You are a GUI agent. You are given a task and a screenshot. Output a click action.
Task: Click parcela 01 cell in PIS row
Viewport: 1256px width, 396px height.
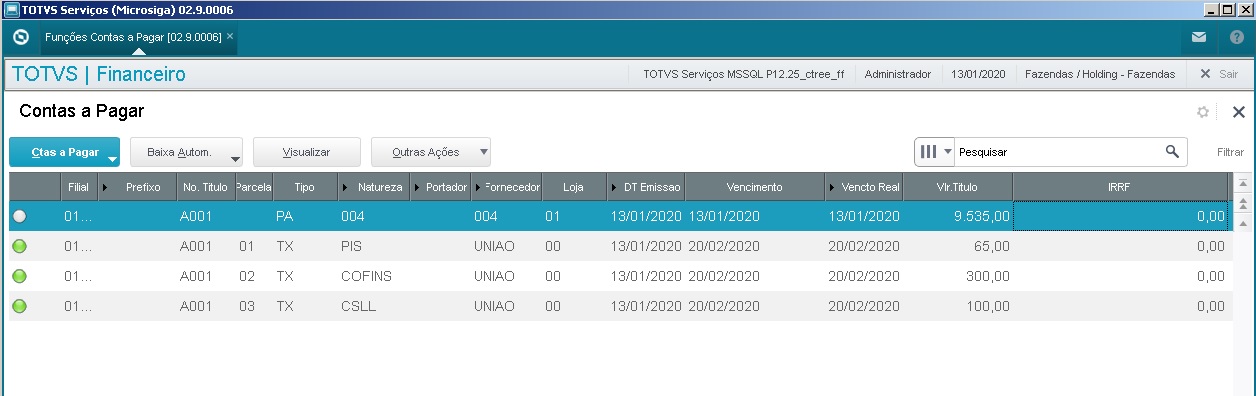pyautogui.click(x=253, y=246)
